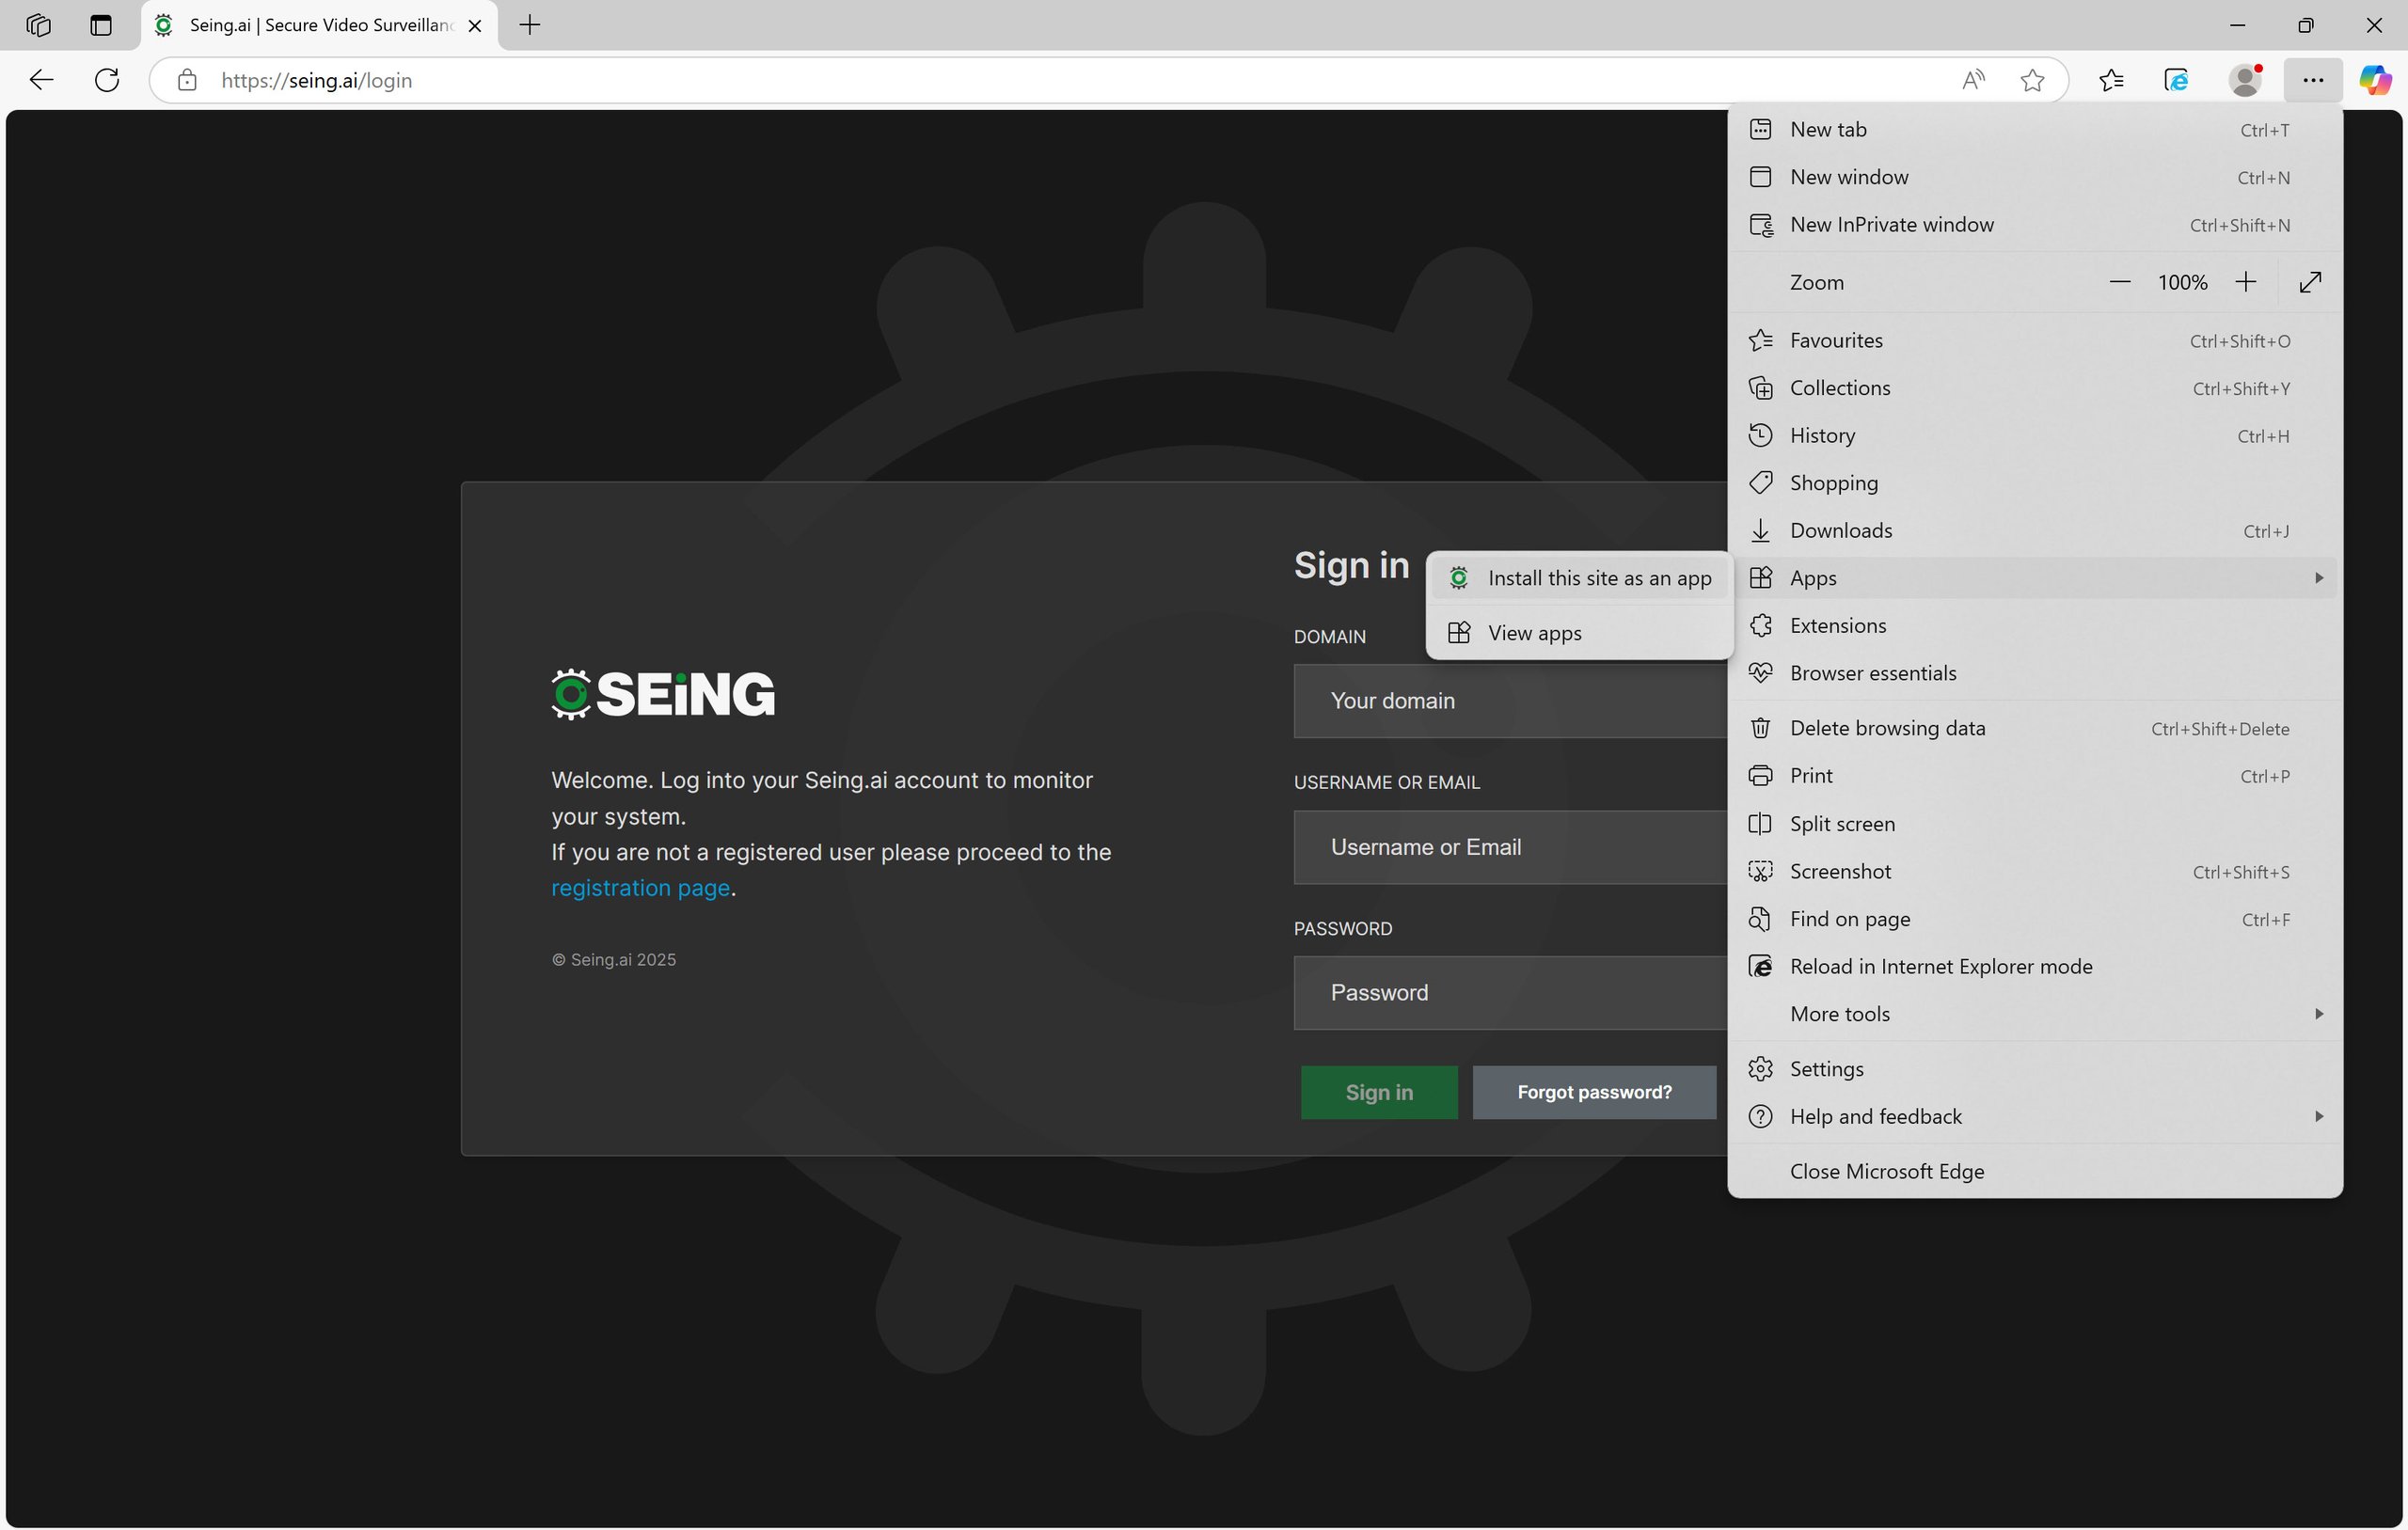
Task: Enter full screen from the Zoom row
Action: [2310, 282]
